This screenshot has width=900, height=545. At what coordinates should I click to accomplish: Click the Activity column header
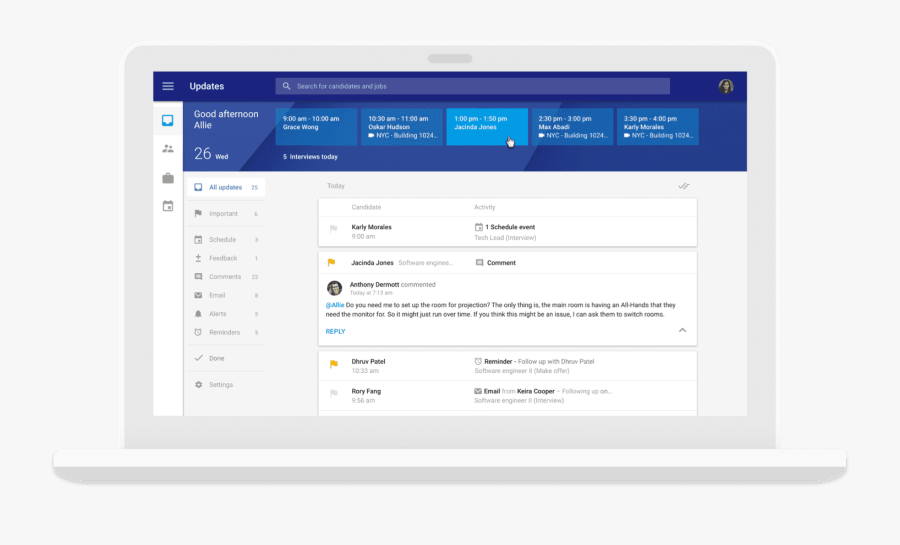[484, 207]
